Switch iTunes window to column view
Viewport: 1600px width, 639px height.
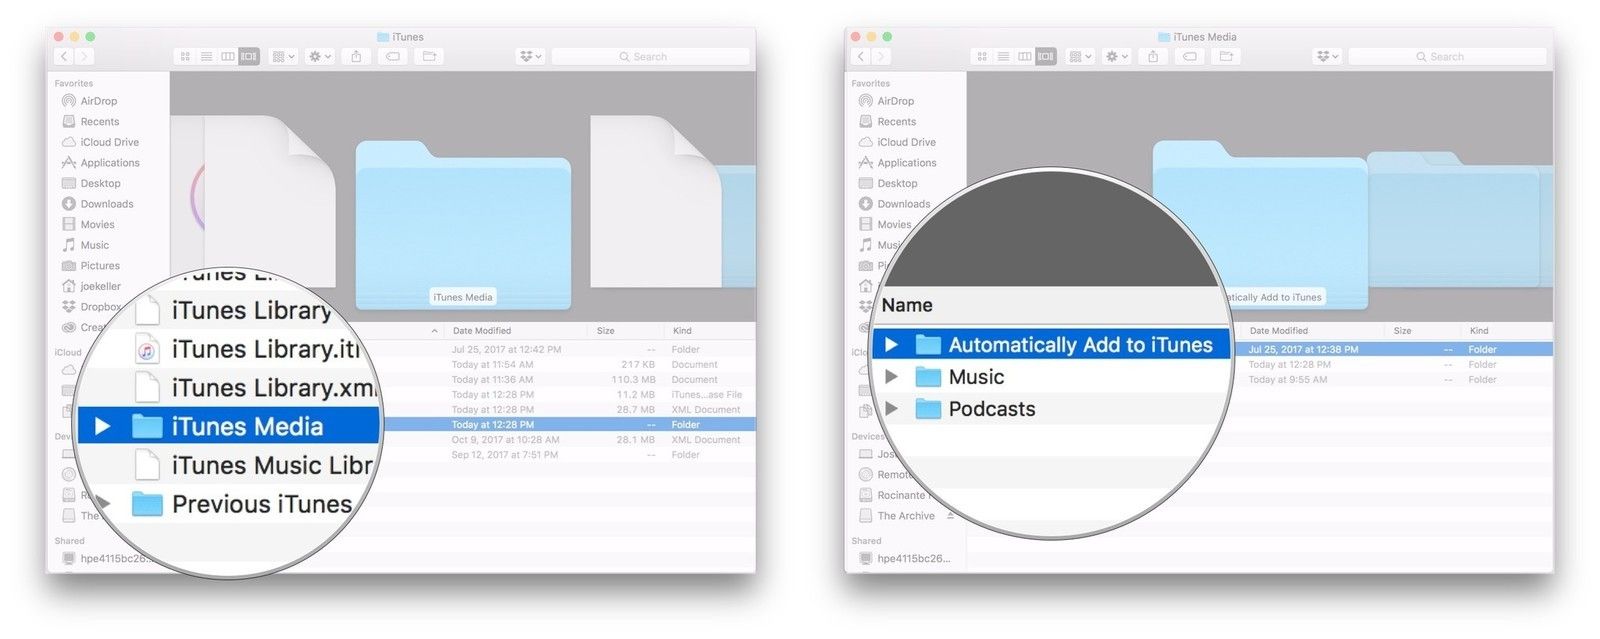coord(228,57)
